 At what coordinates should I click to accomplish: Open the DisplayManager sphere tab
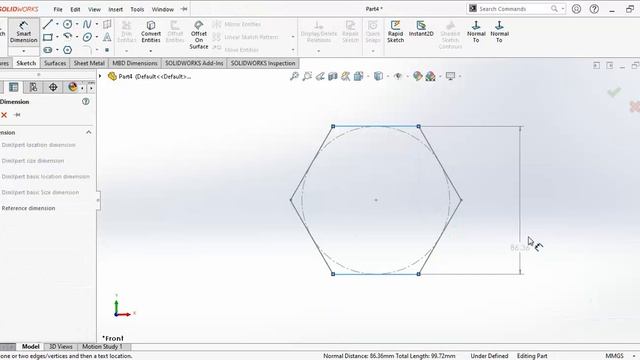73,87
